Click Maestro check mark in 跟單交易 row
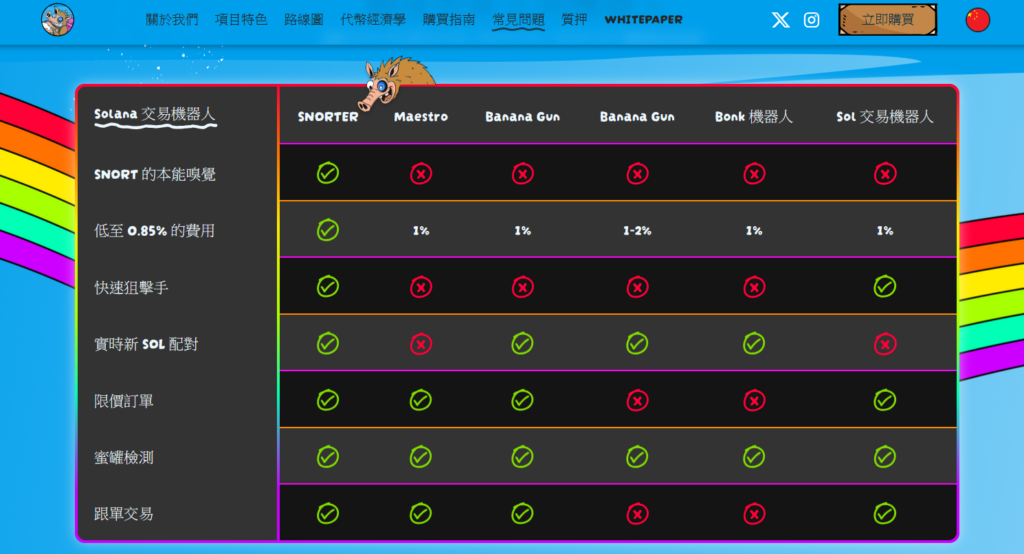This screenshot has height=554, width=1024. coord(421,513)
